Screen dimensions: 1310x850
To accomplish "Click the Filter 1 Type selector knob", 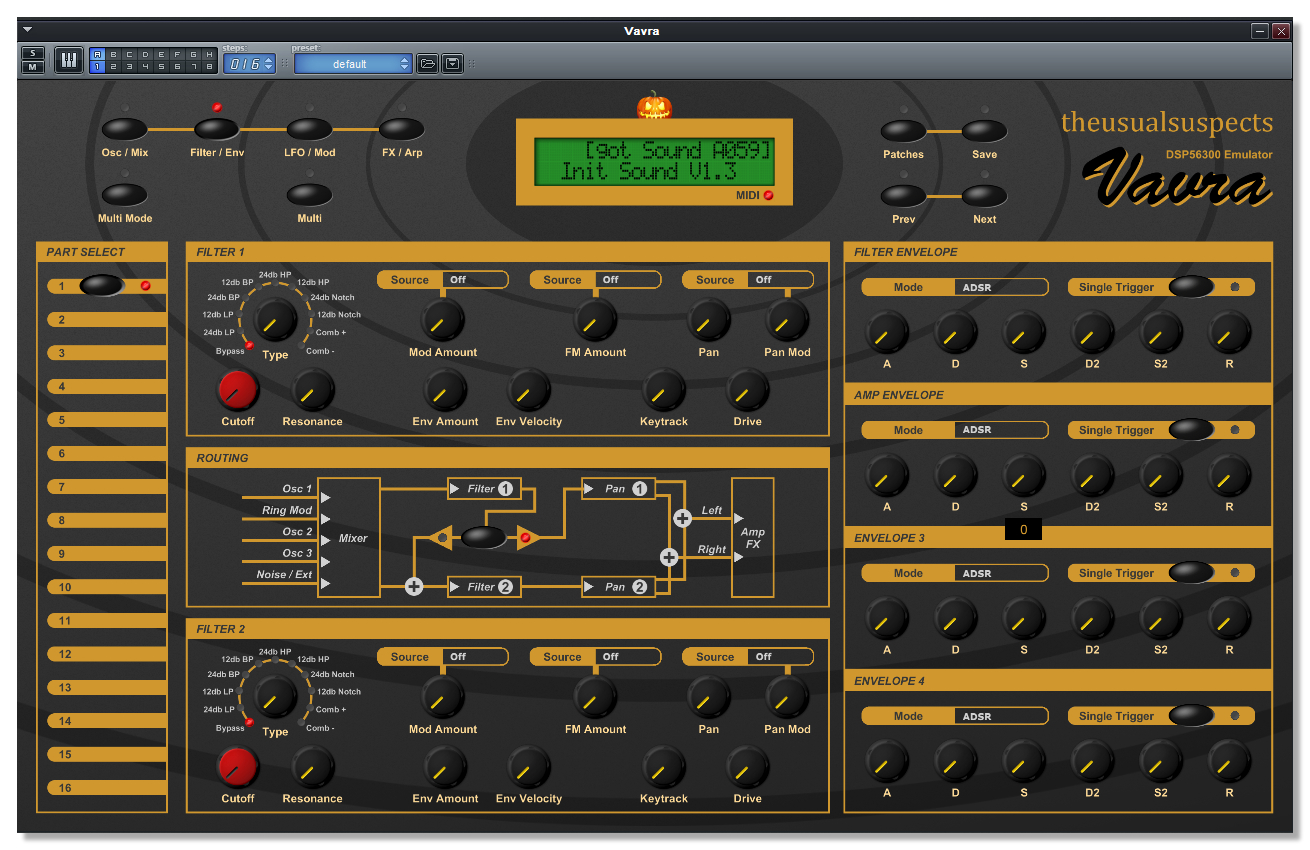I will coord(275,321).
